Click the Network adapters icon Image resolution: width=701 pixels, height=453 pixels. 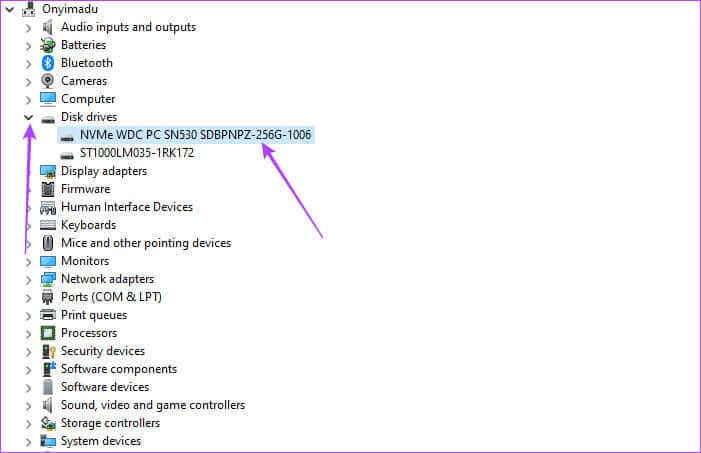48,279
